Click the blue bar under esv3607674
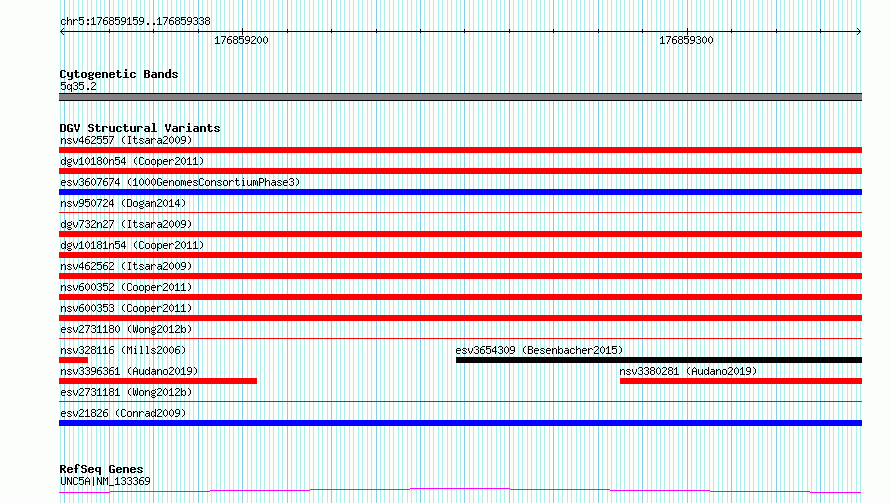The height and width of the screenshot is (503, 890). [x=460, y=192]
